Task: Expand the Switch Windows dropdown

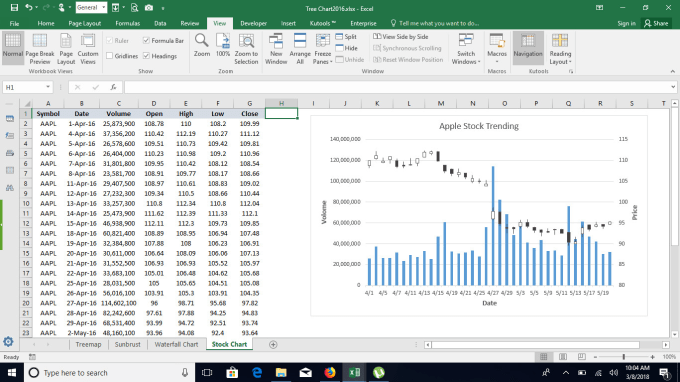Action: click(x=466, y=62)
